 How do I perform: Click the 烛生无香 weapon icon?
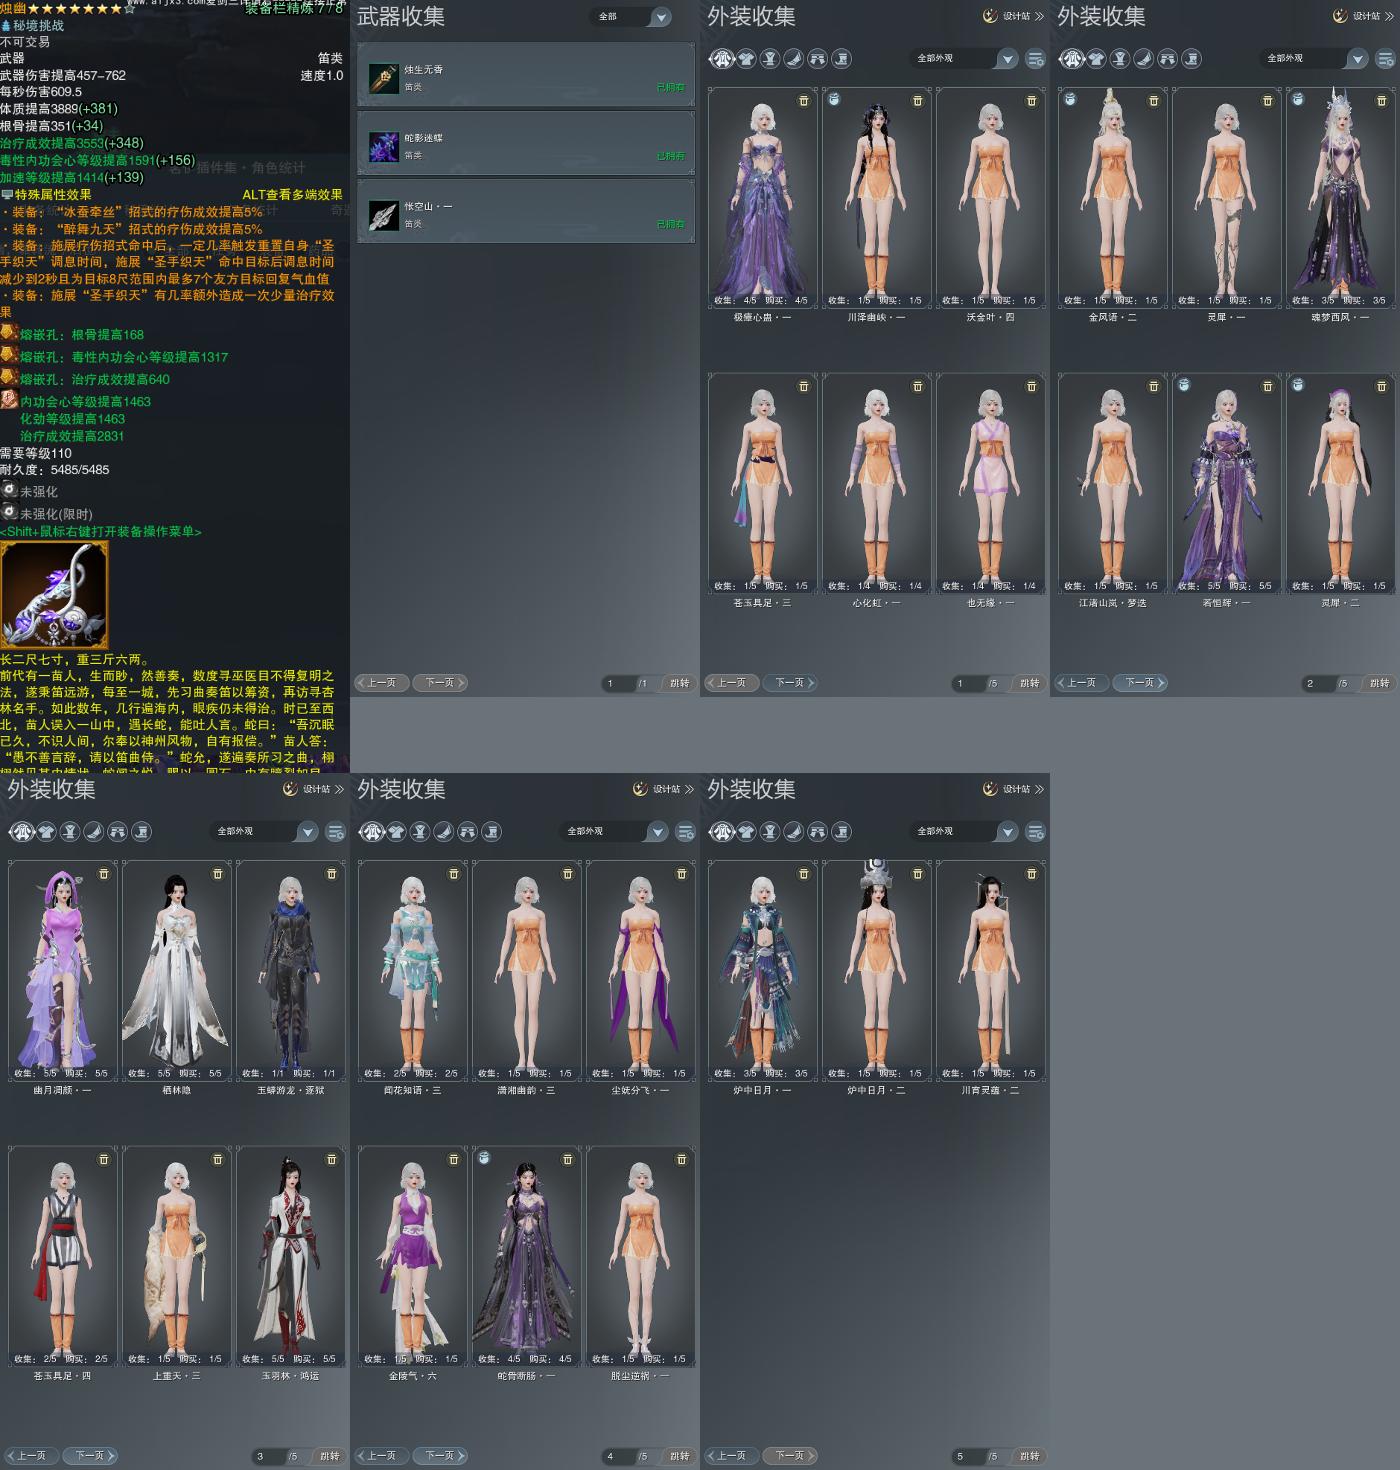(x=383, y=78)
